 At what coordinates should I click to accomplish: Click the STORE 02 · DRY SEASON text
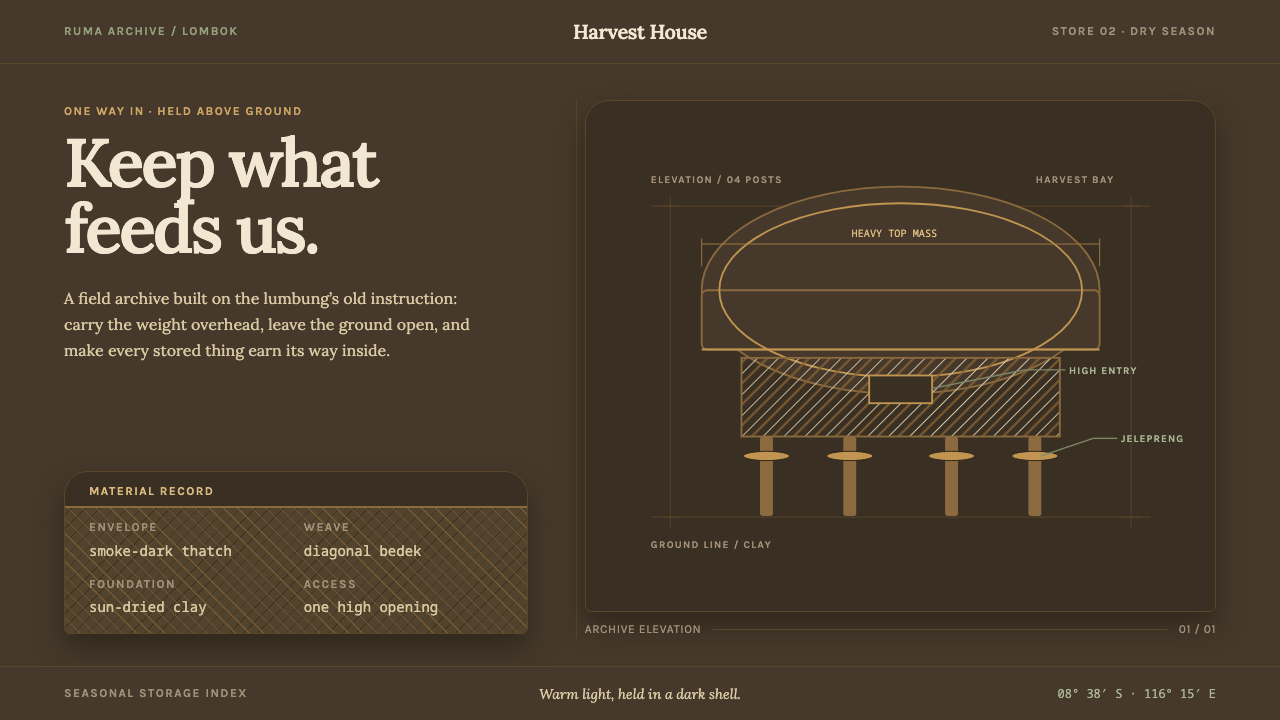[x=1133, y=31]
